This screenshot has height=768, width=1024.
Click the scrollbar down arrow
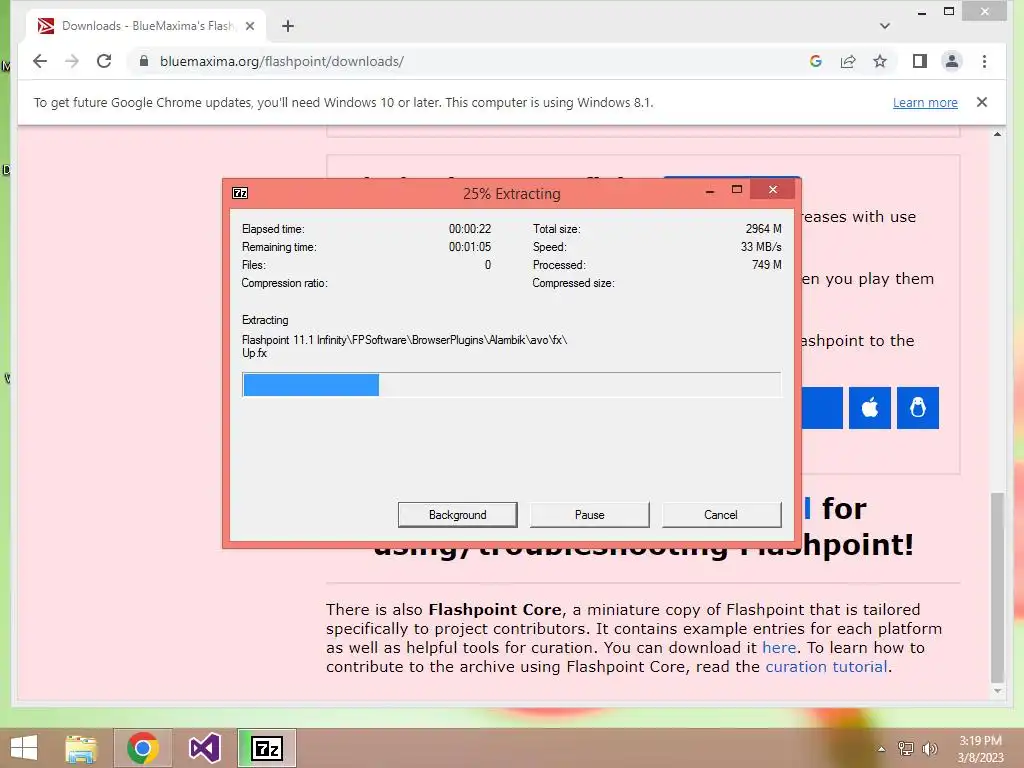pyautogui.click(x=997, y=692)
